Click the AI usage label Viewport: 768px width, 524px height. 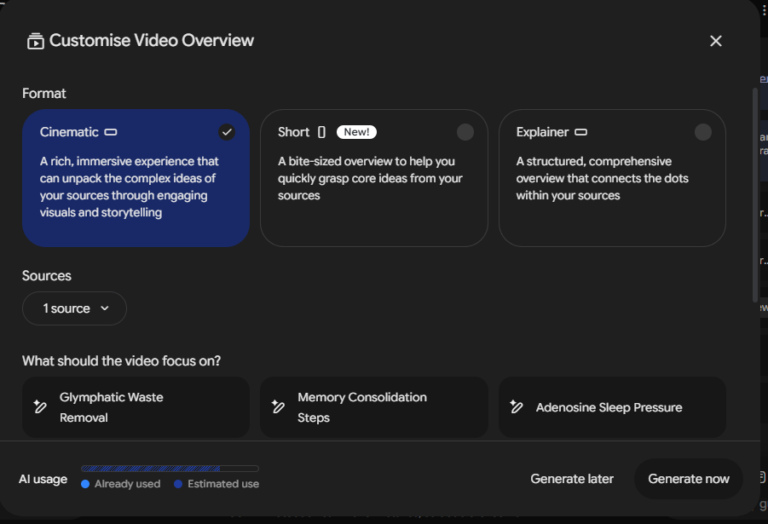tap(43, 479)
